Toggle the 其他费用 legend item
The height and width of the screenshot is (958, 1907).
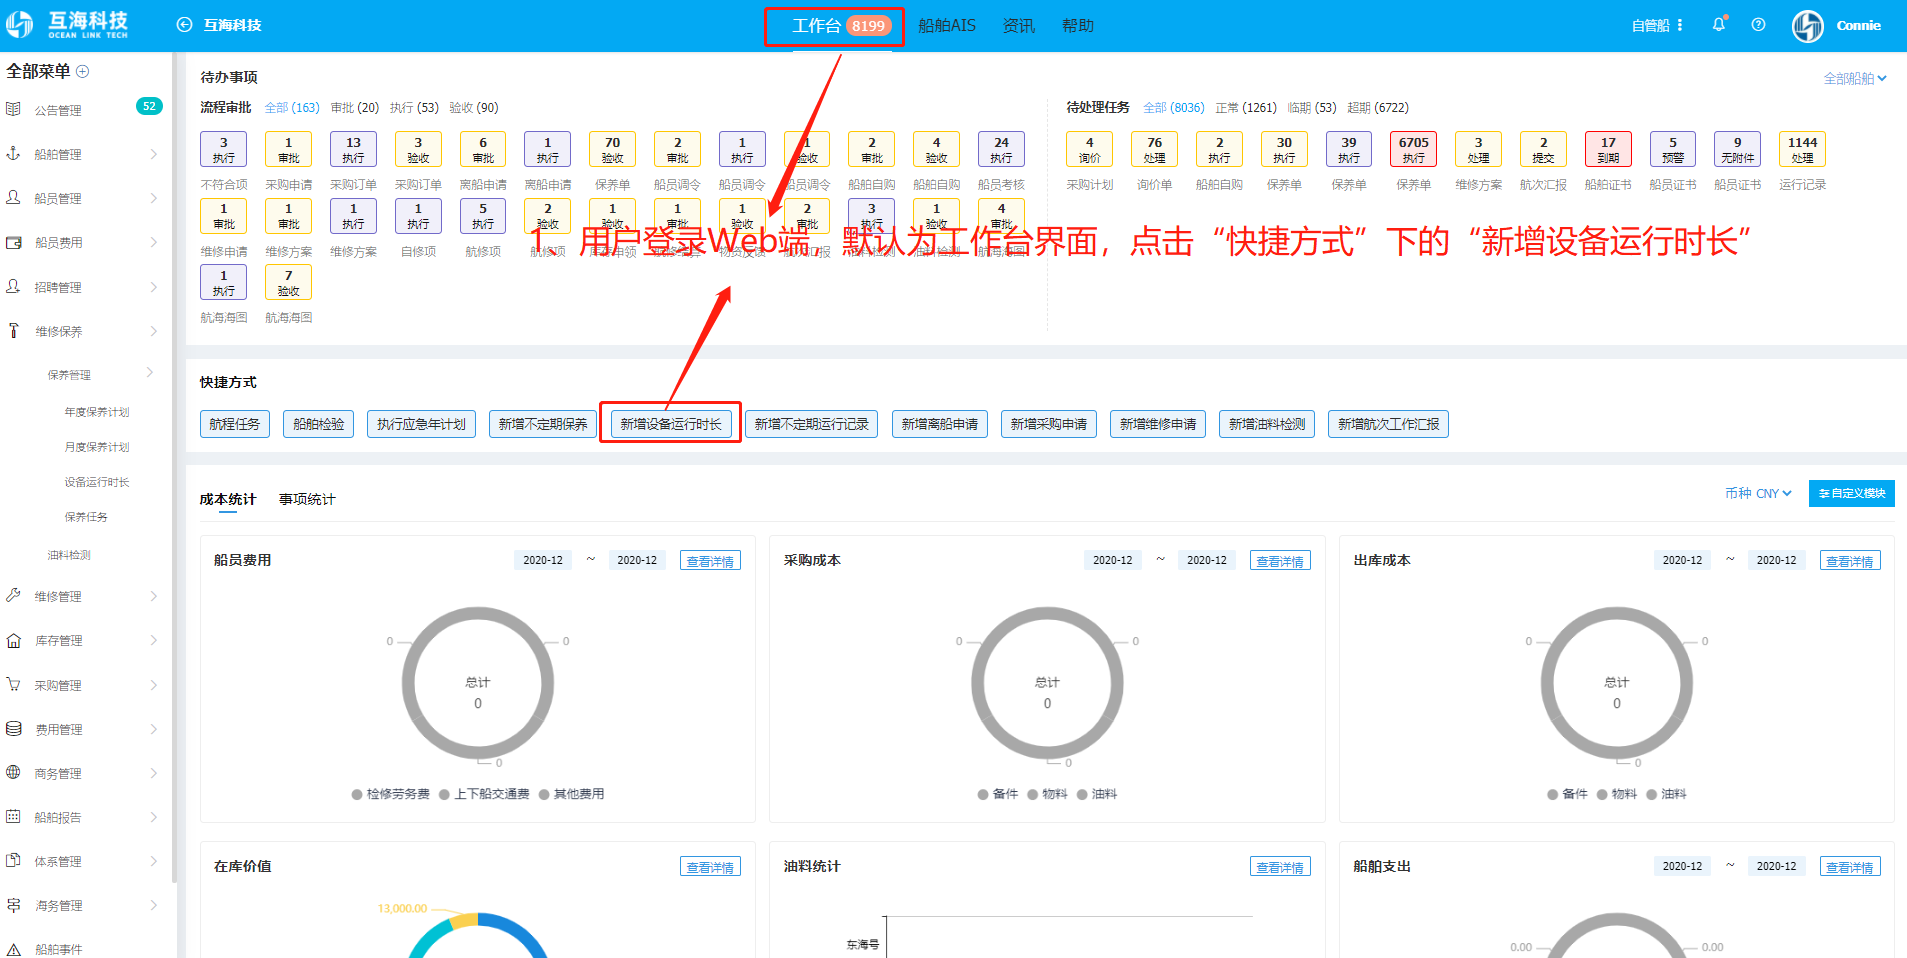(571, 794)
